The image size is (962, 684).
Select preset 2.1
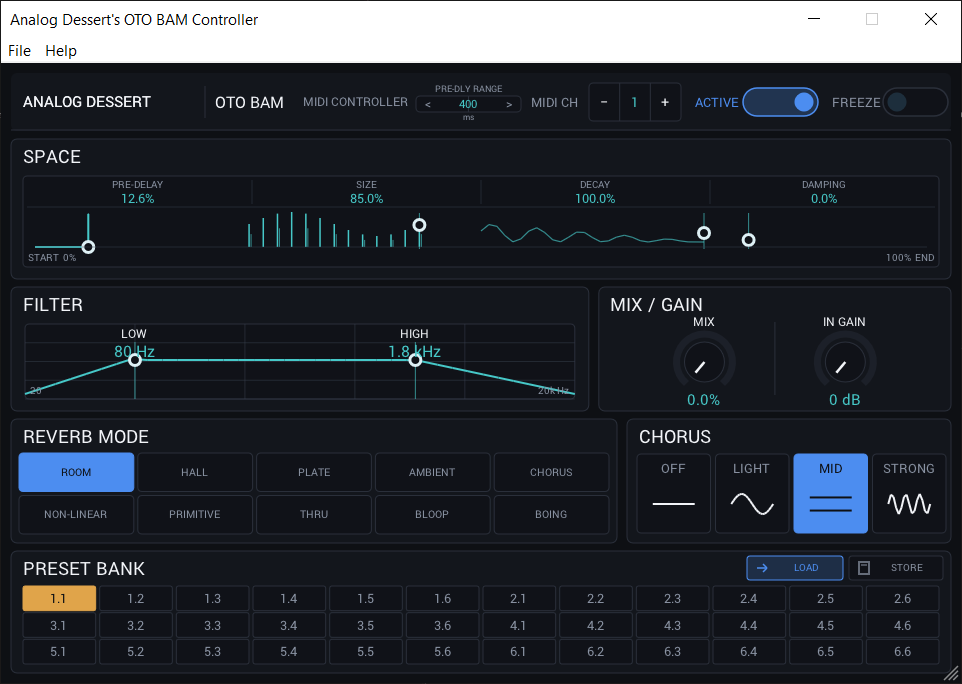(x=519, y=599)
